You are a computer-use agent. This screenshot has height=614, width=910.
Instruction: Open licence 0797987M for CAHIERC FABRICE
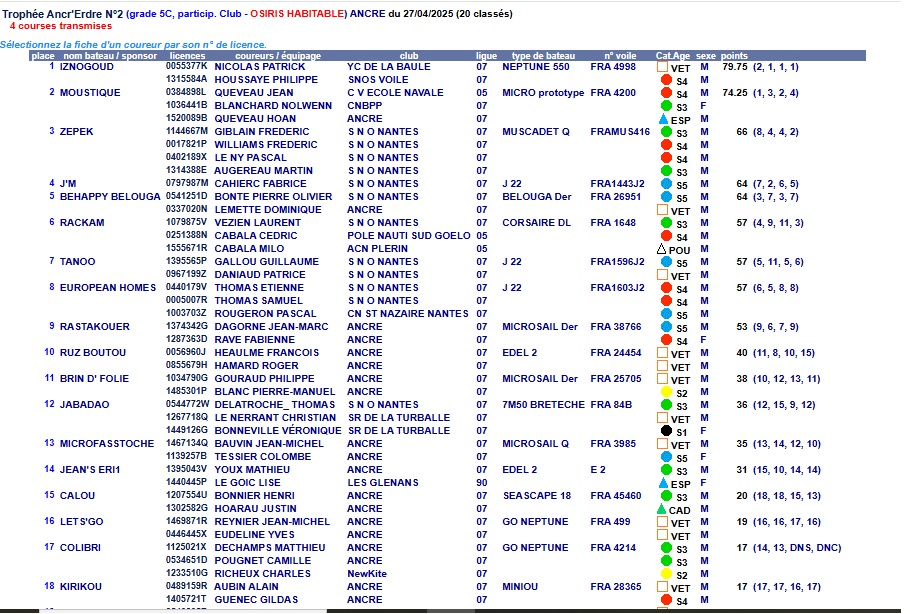pyautogui.click(x=187, y=183)
